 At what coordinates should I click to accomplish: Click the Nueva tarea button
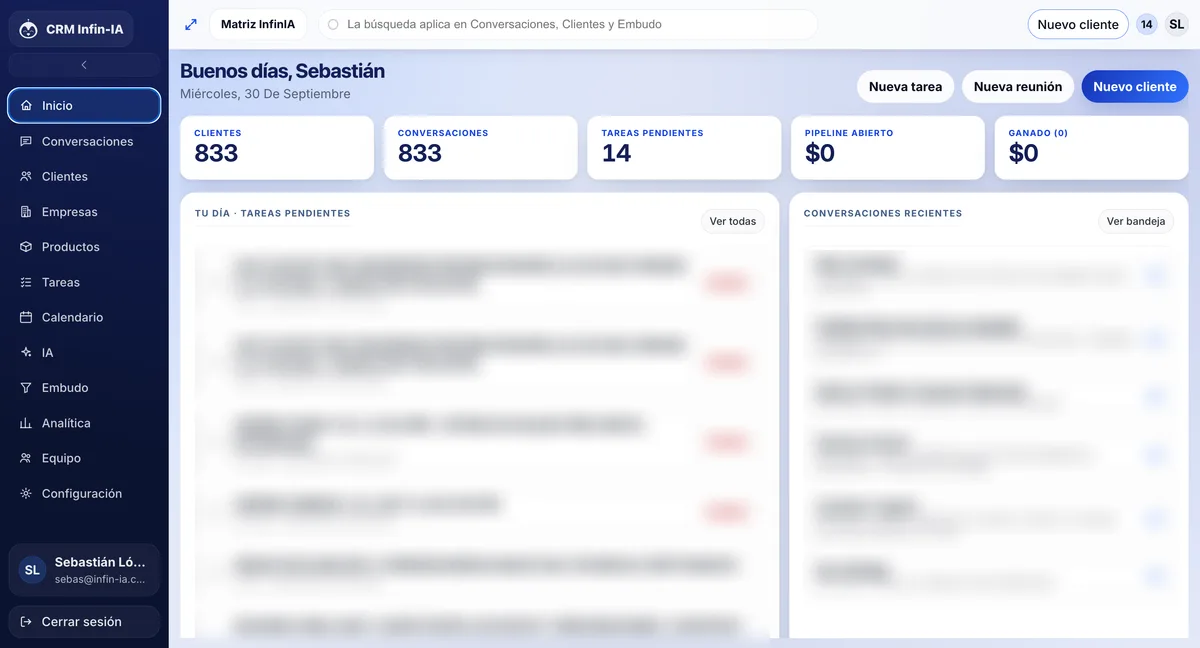point(905,87)
